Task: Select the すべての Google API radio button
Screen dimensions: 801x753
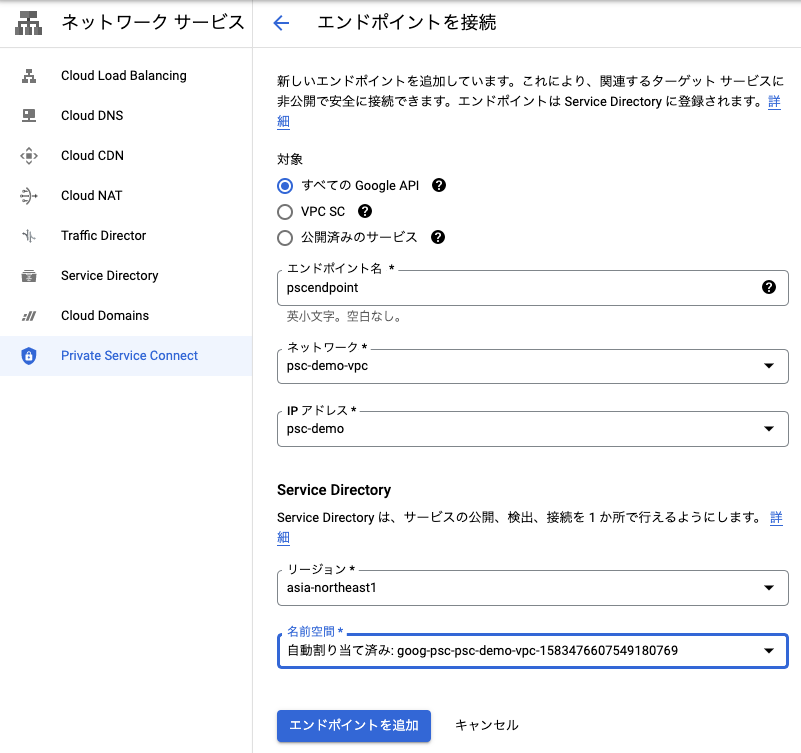Action: 286,185
